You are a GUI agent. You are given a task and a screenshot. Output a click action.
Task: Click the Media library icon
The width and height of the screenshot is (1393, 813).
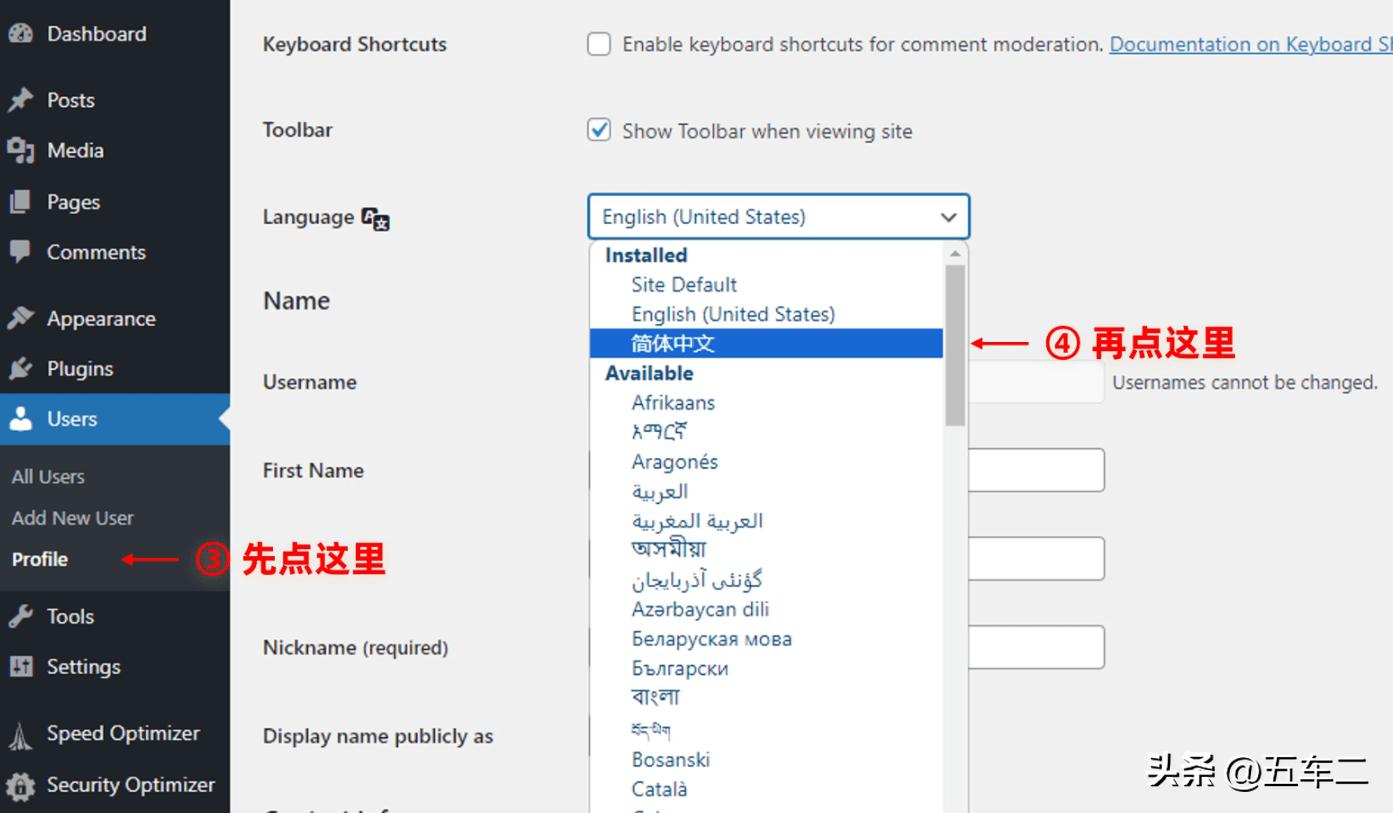tap(20, 150)
